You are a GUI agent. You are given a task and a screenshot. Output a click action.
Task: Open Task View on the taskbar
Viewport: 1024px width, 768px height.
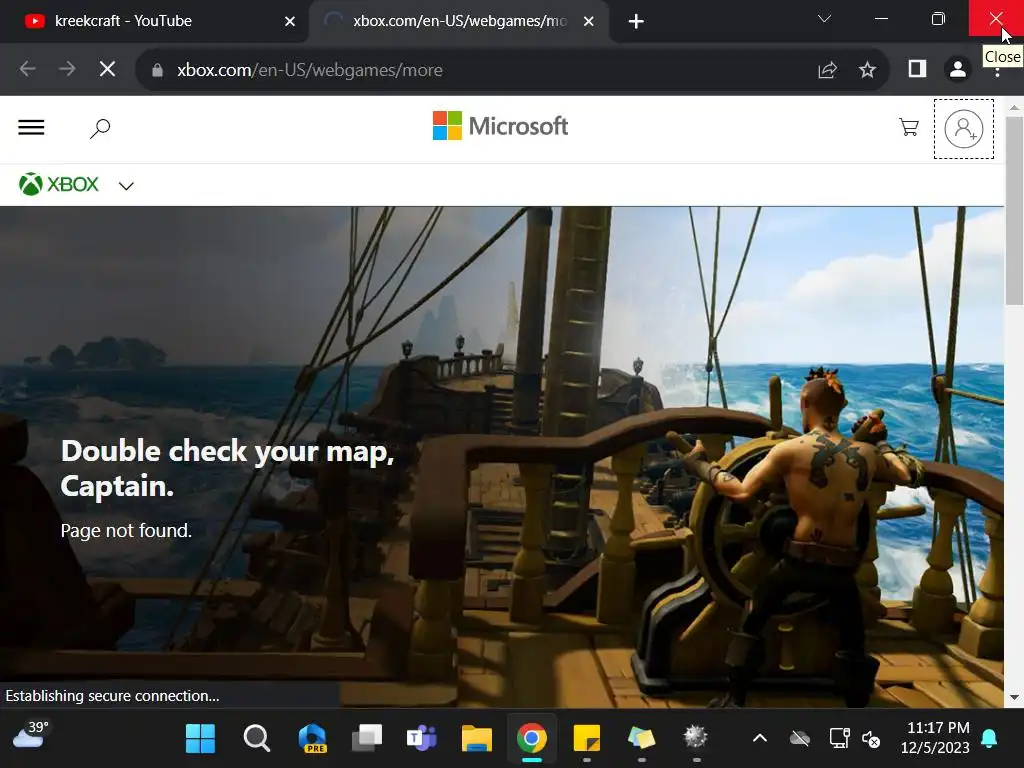click(367, 739)
